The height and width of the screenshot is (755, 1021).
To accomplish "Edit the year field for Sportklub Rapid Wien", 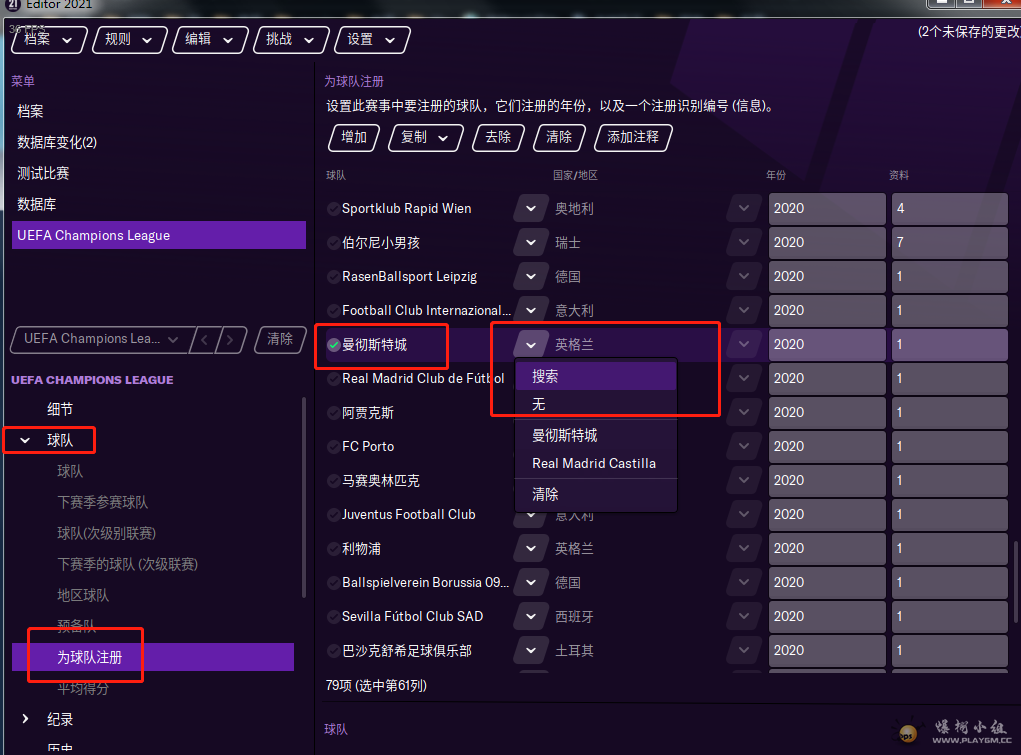I will tap(827, 208).
